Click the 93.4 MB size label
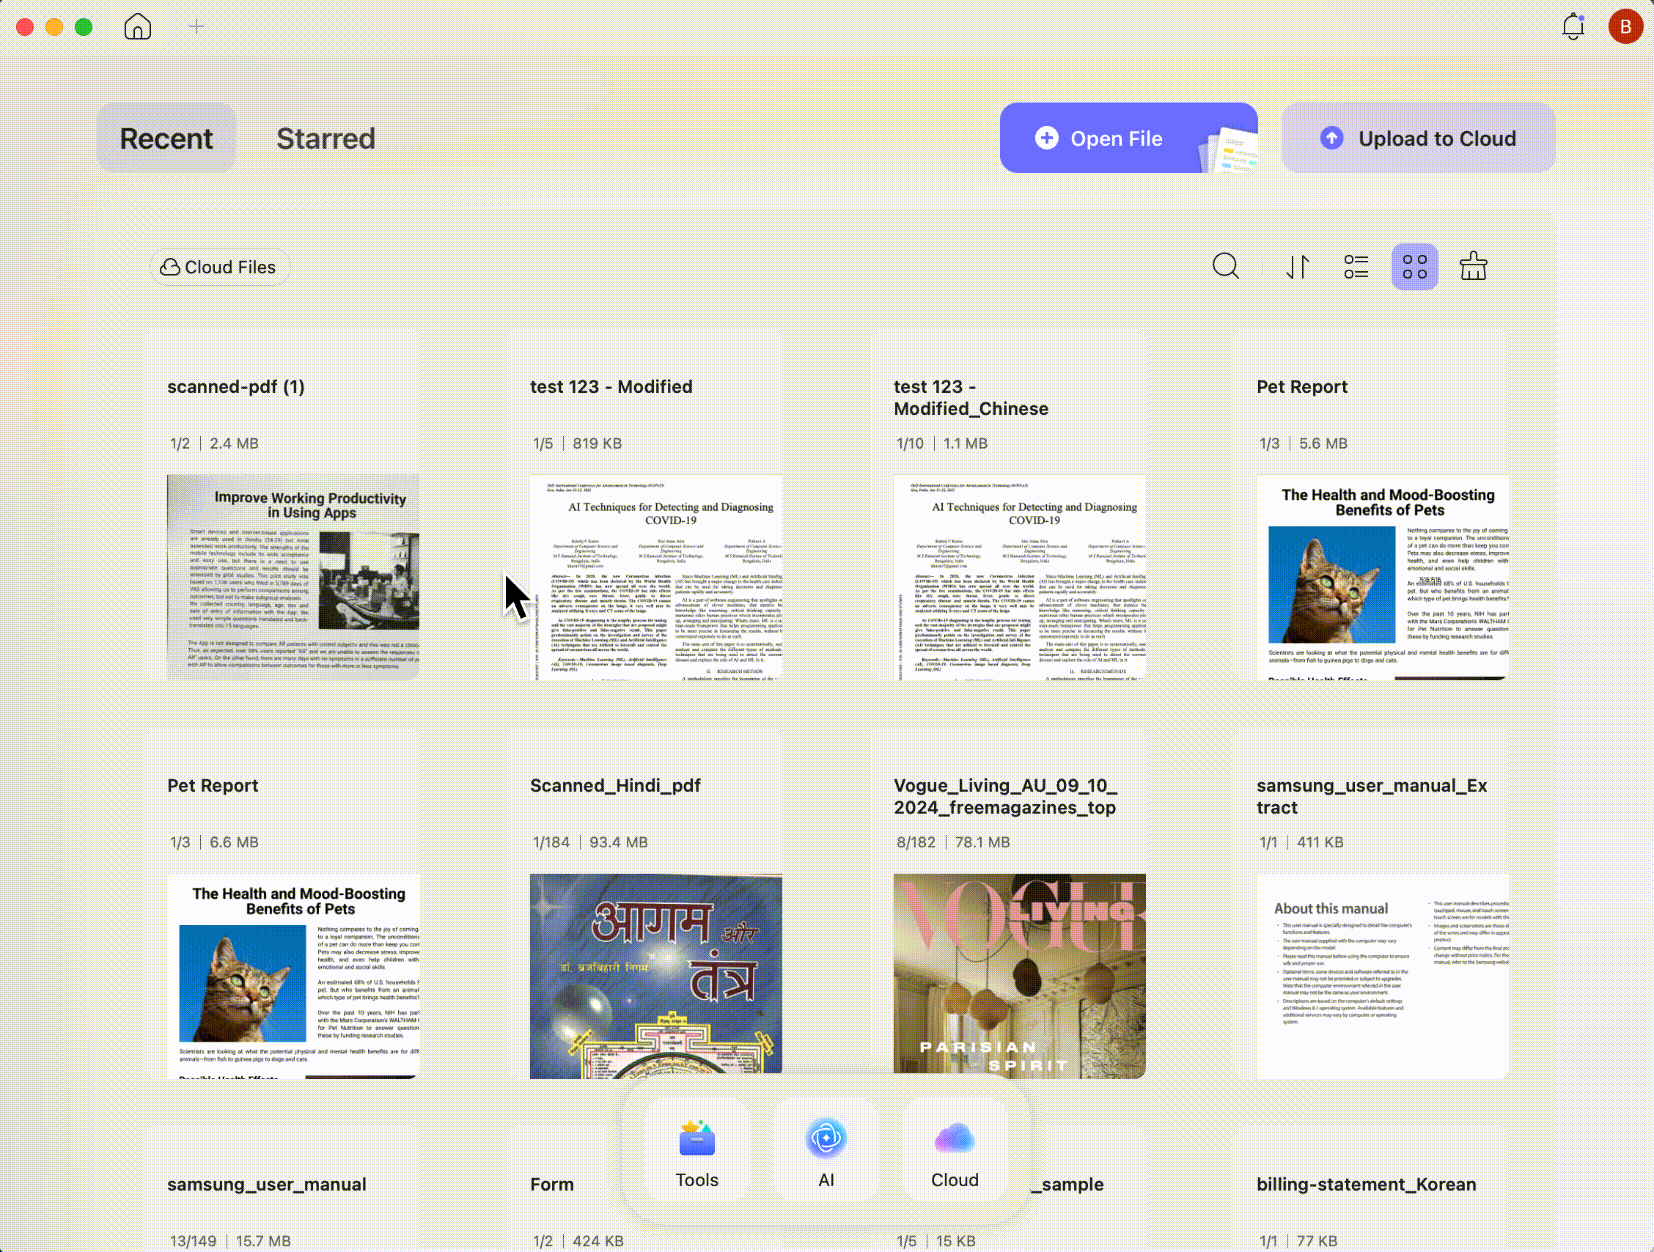This screenshot has height=1252, width=1654. tap(619, 842)
